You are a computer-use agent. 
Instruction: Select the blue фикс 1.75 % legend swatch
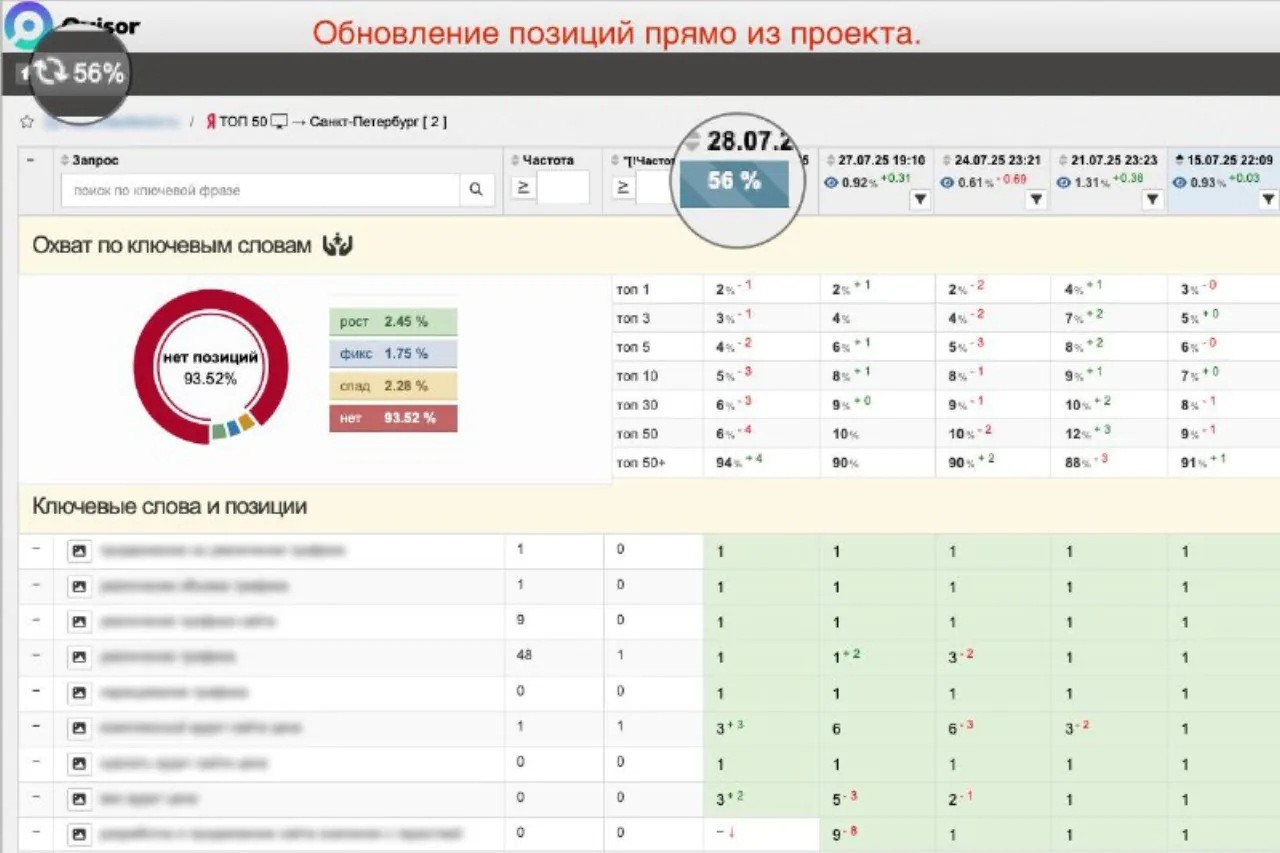pos(393,354)
